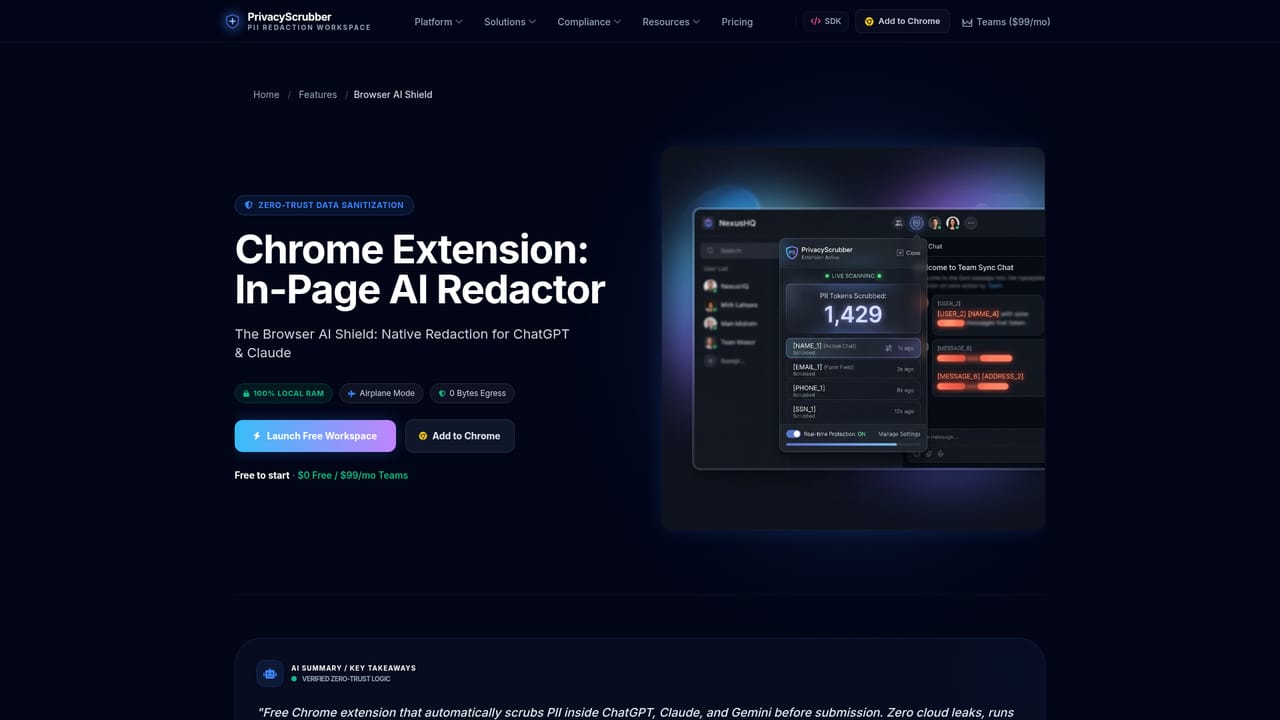Click the Launch Free Workspace button
The width and height of the screenshot is (1280, 720).
(x=315, y=436)
